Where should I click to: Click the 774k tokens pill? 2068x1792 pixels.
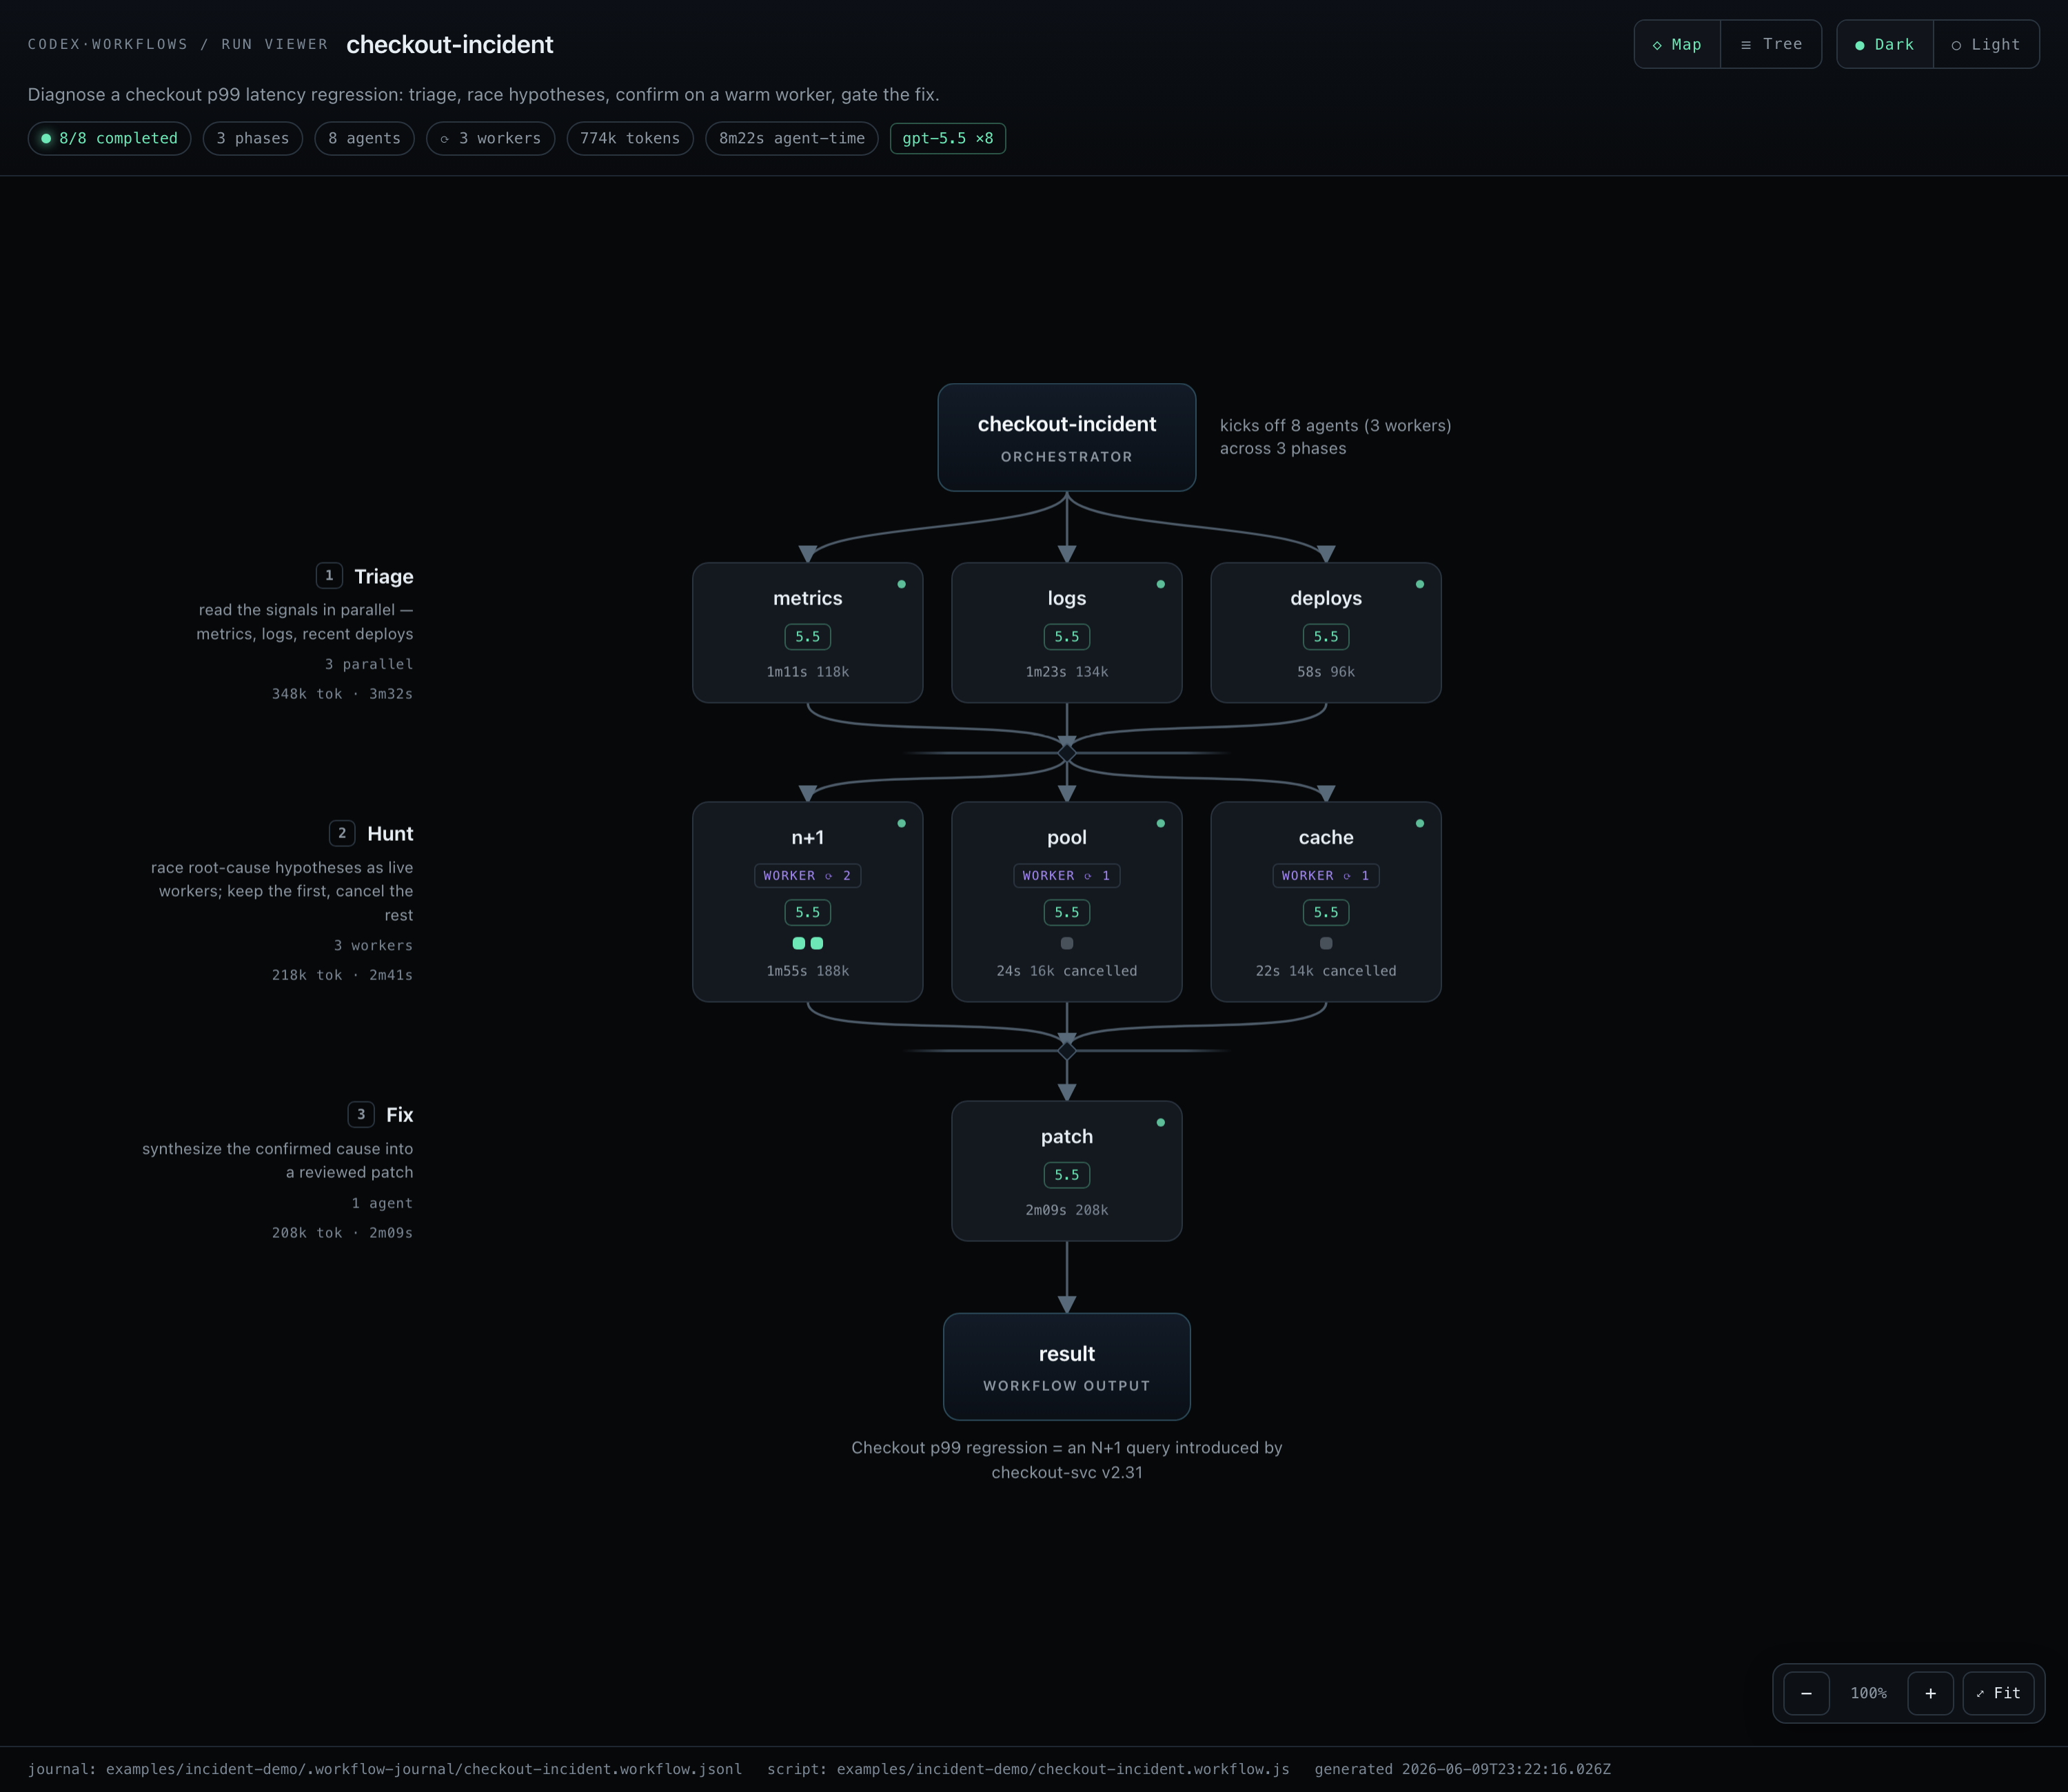point(630,138)
